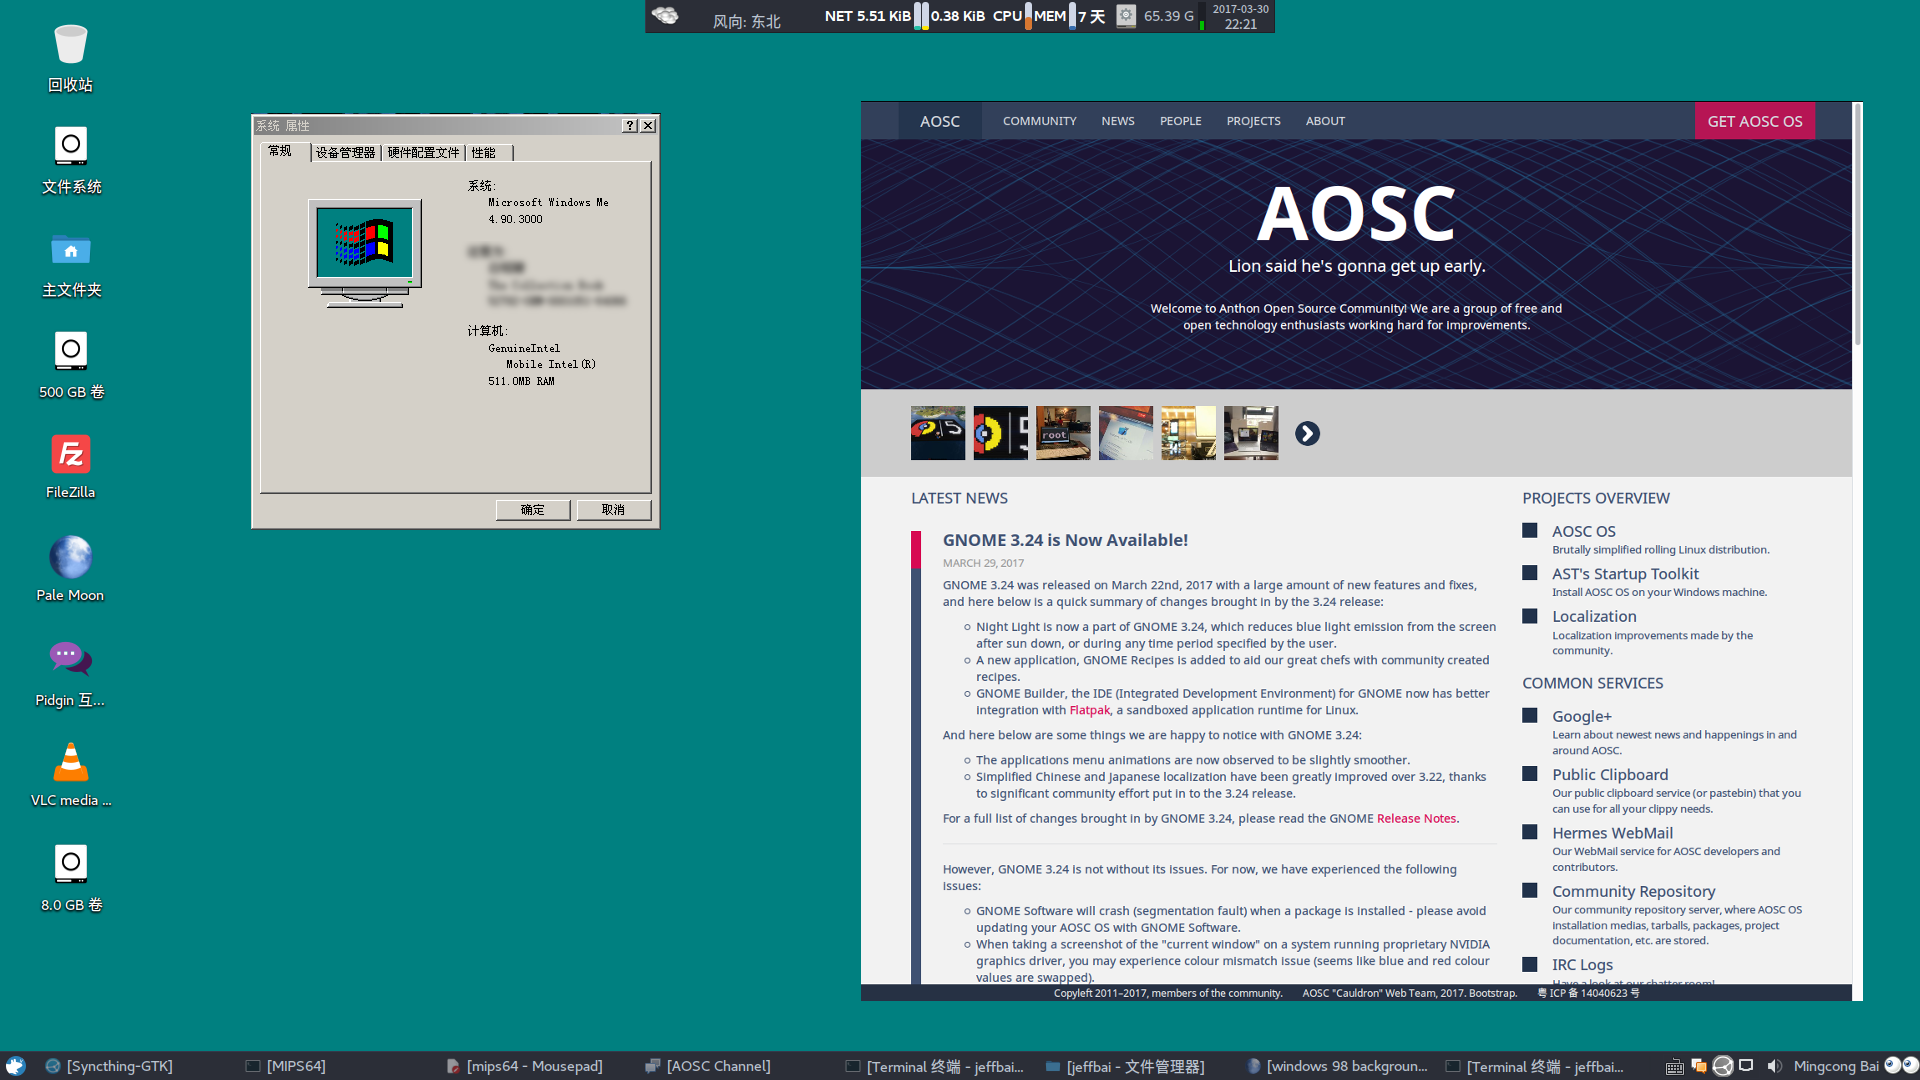
Task: Click the orange Pidgin chat tray icon
Action: point(1700,1066)
